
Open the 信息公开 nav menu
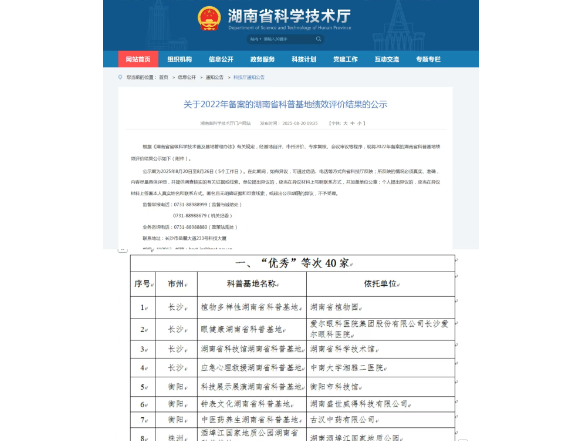221,59
